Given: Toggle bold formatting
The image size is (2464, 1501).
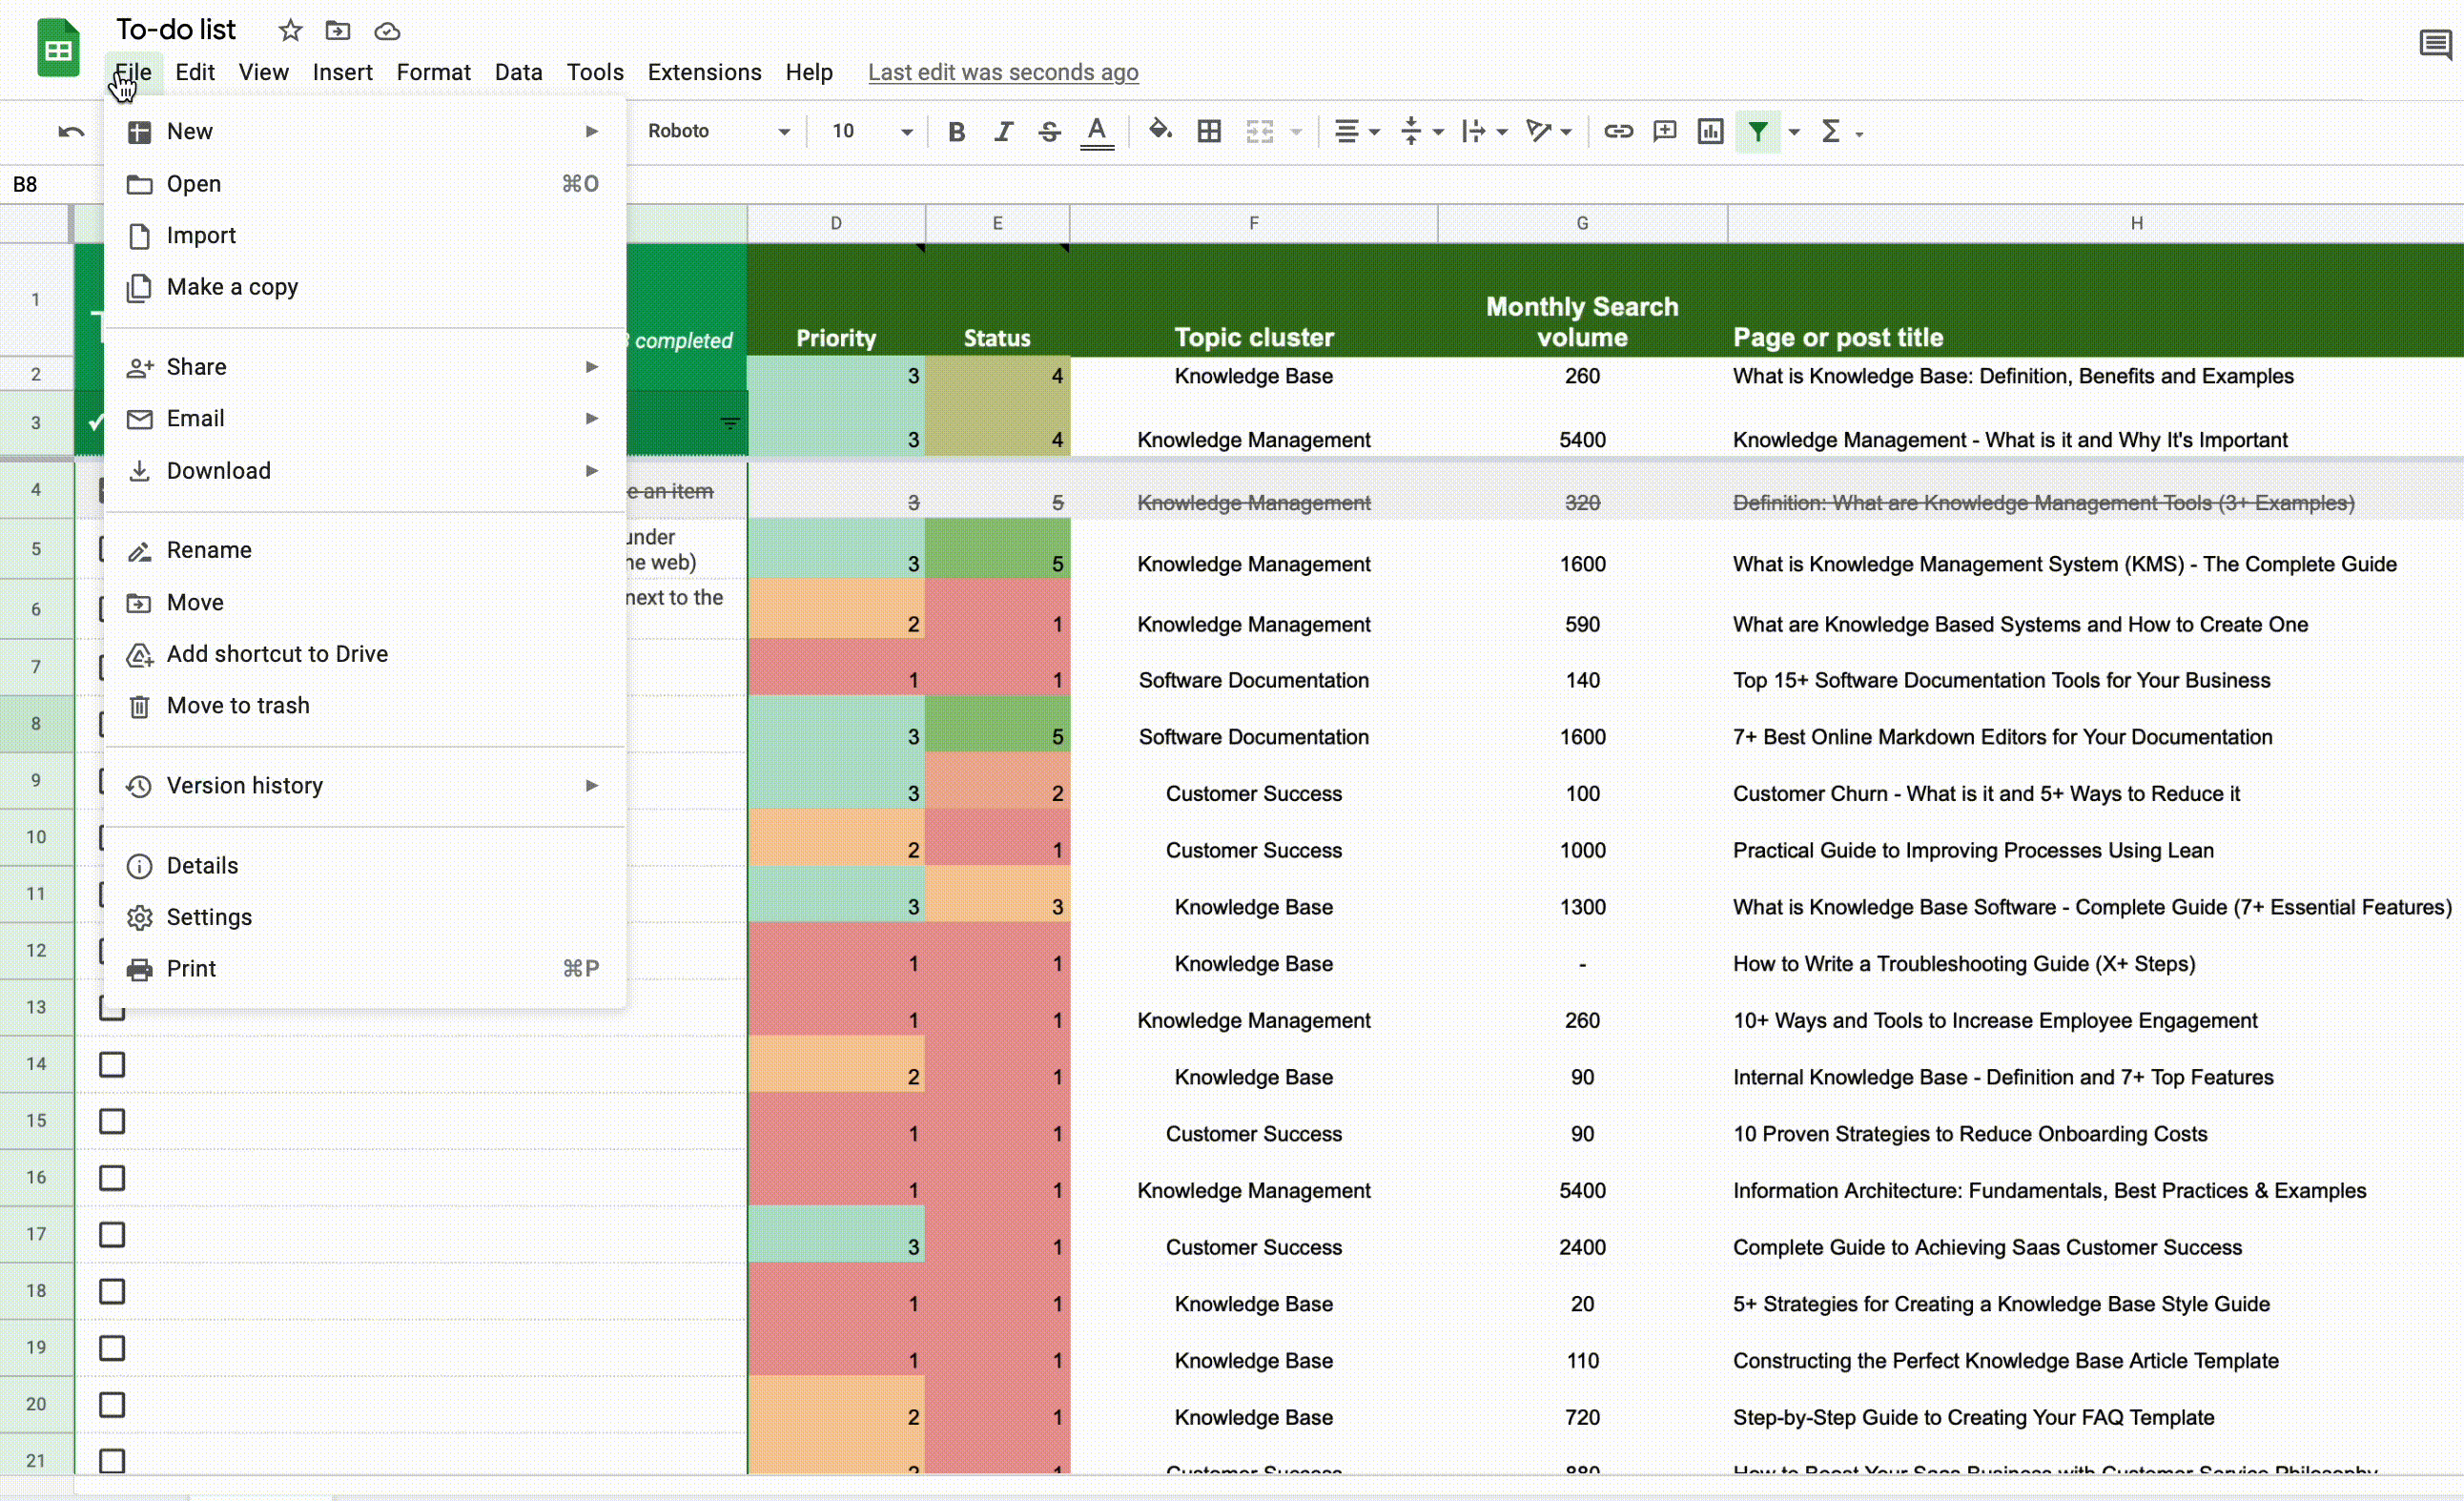Looking at the screenshot, I should pos(956,131).
